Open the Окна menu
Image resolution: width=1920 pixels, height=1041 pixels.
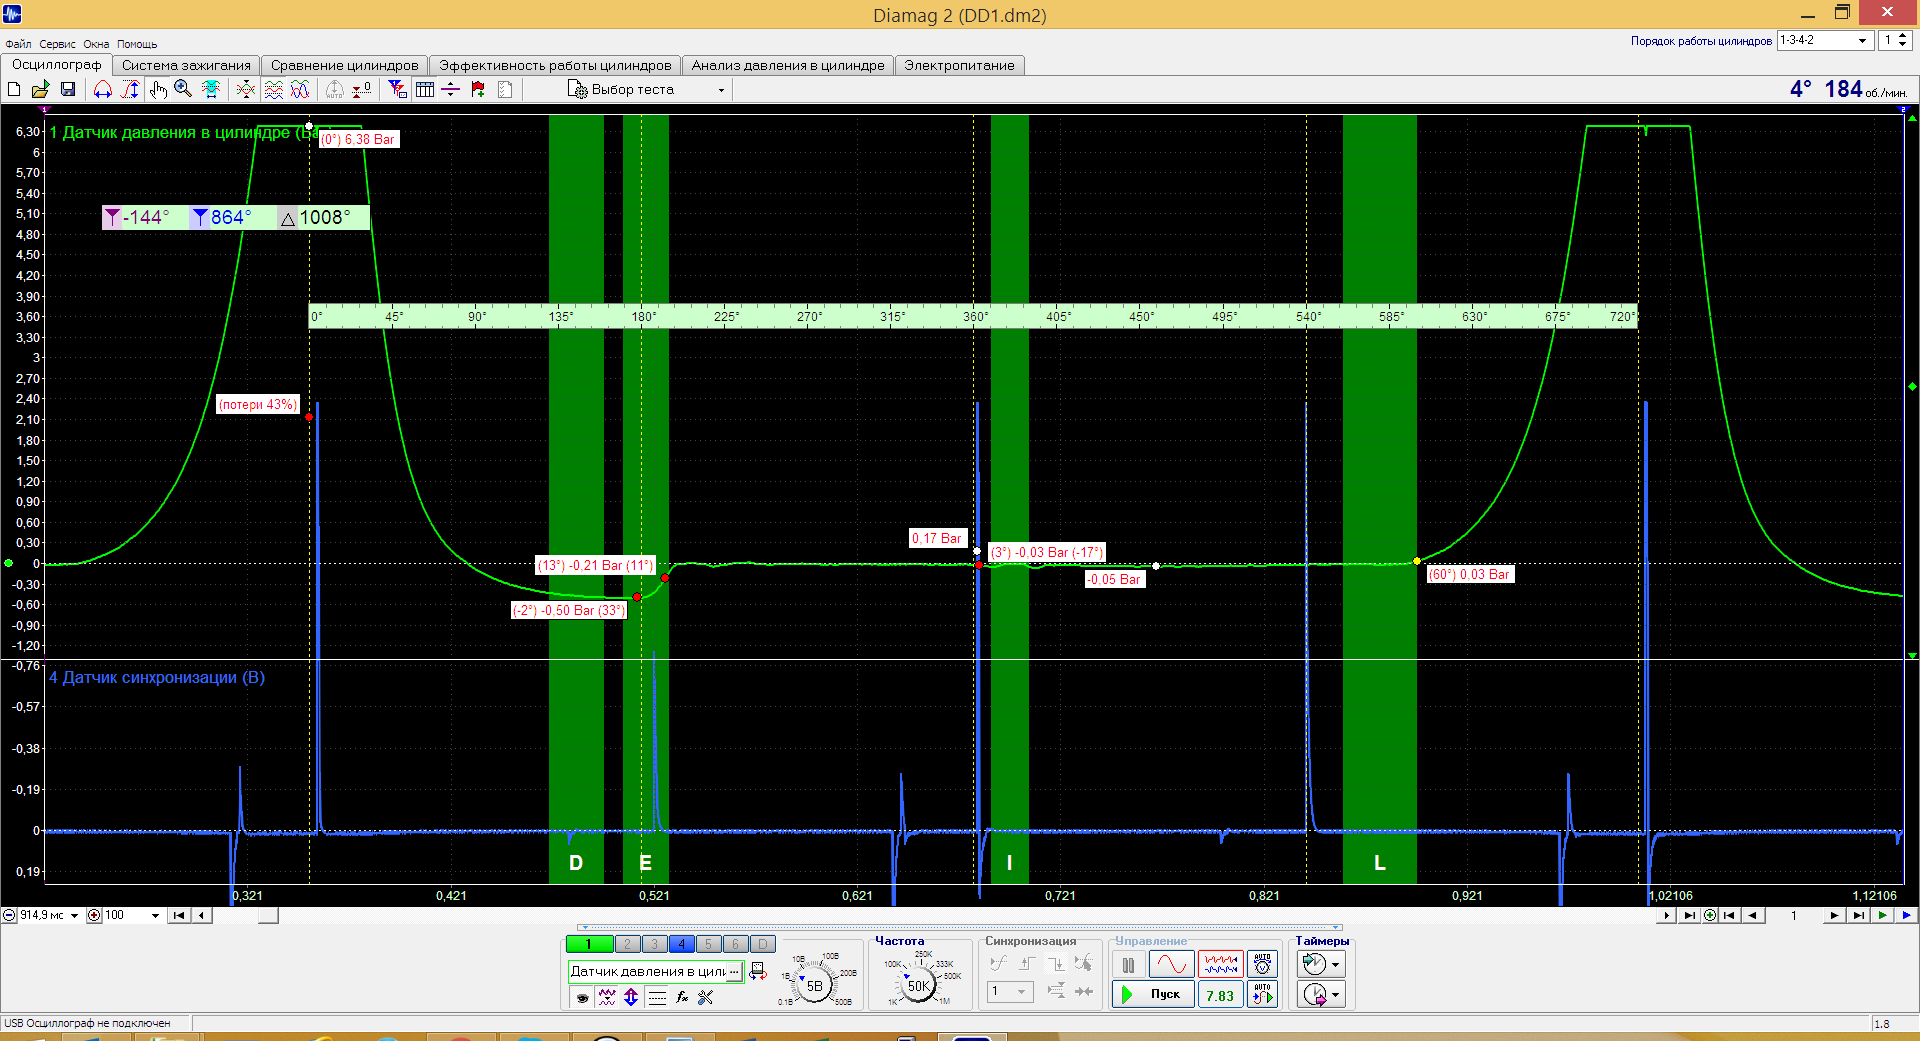[x=96, y=44]
